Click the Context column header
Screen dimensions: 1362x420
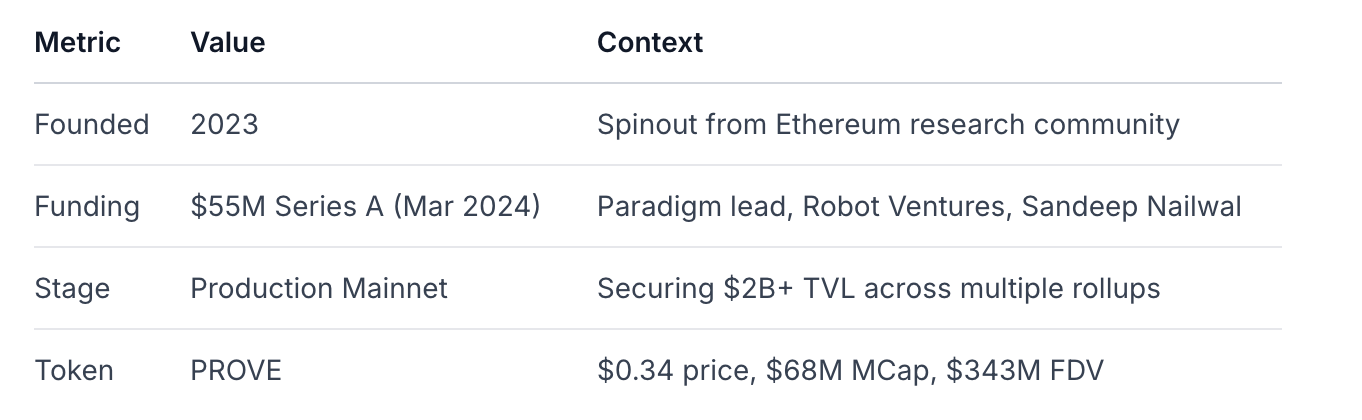click(x=650, y=42)
